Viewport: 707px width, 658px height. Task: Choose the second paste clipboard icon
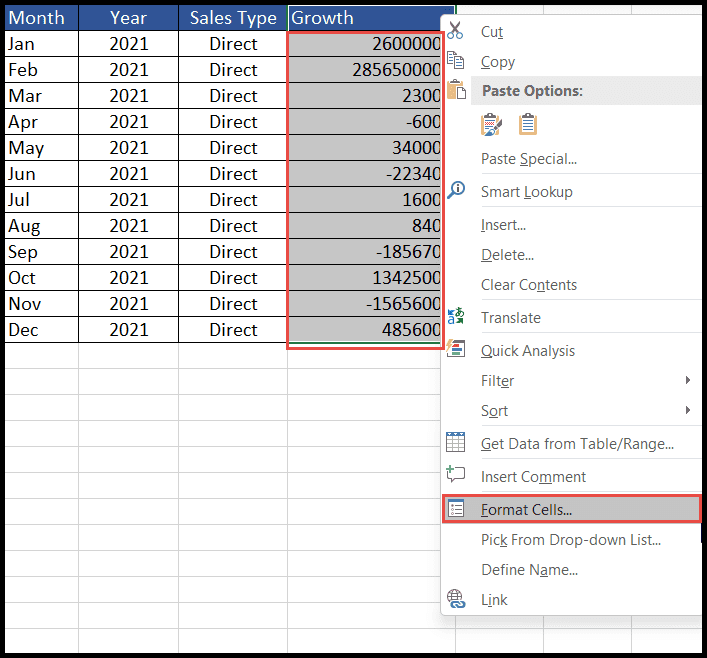528,124
